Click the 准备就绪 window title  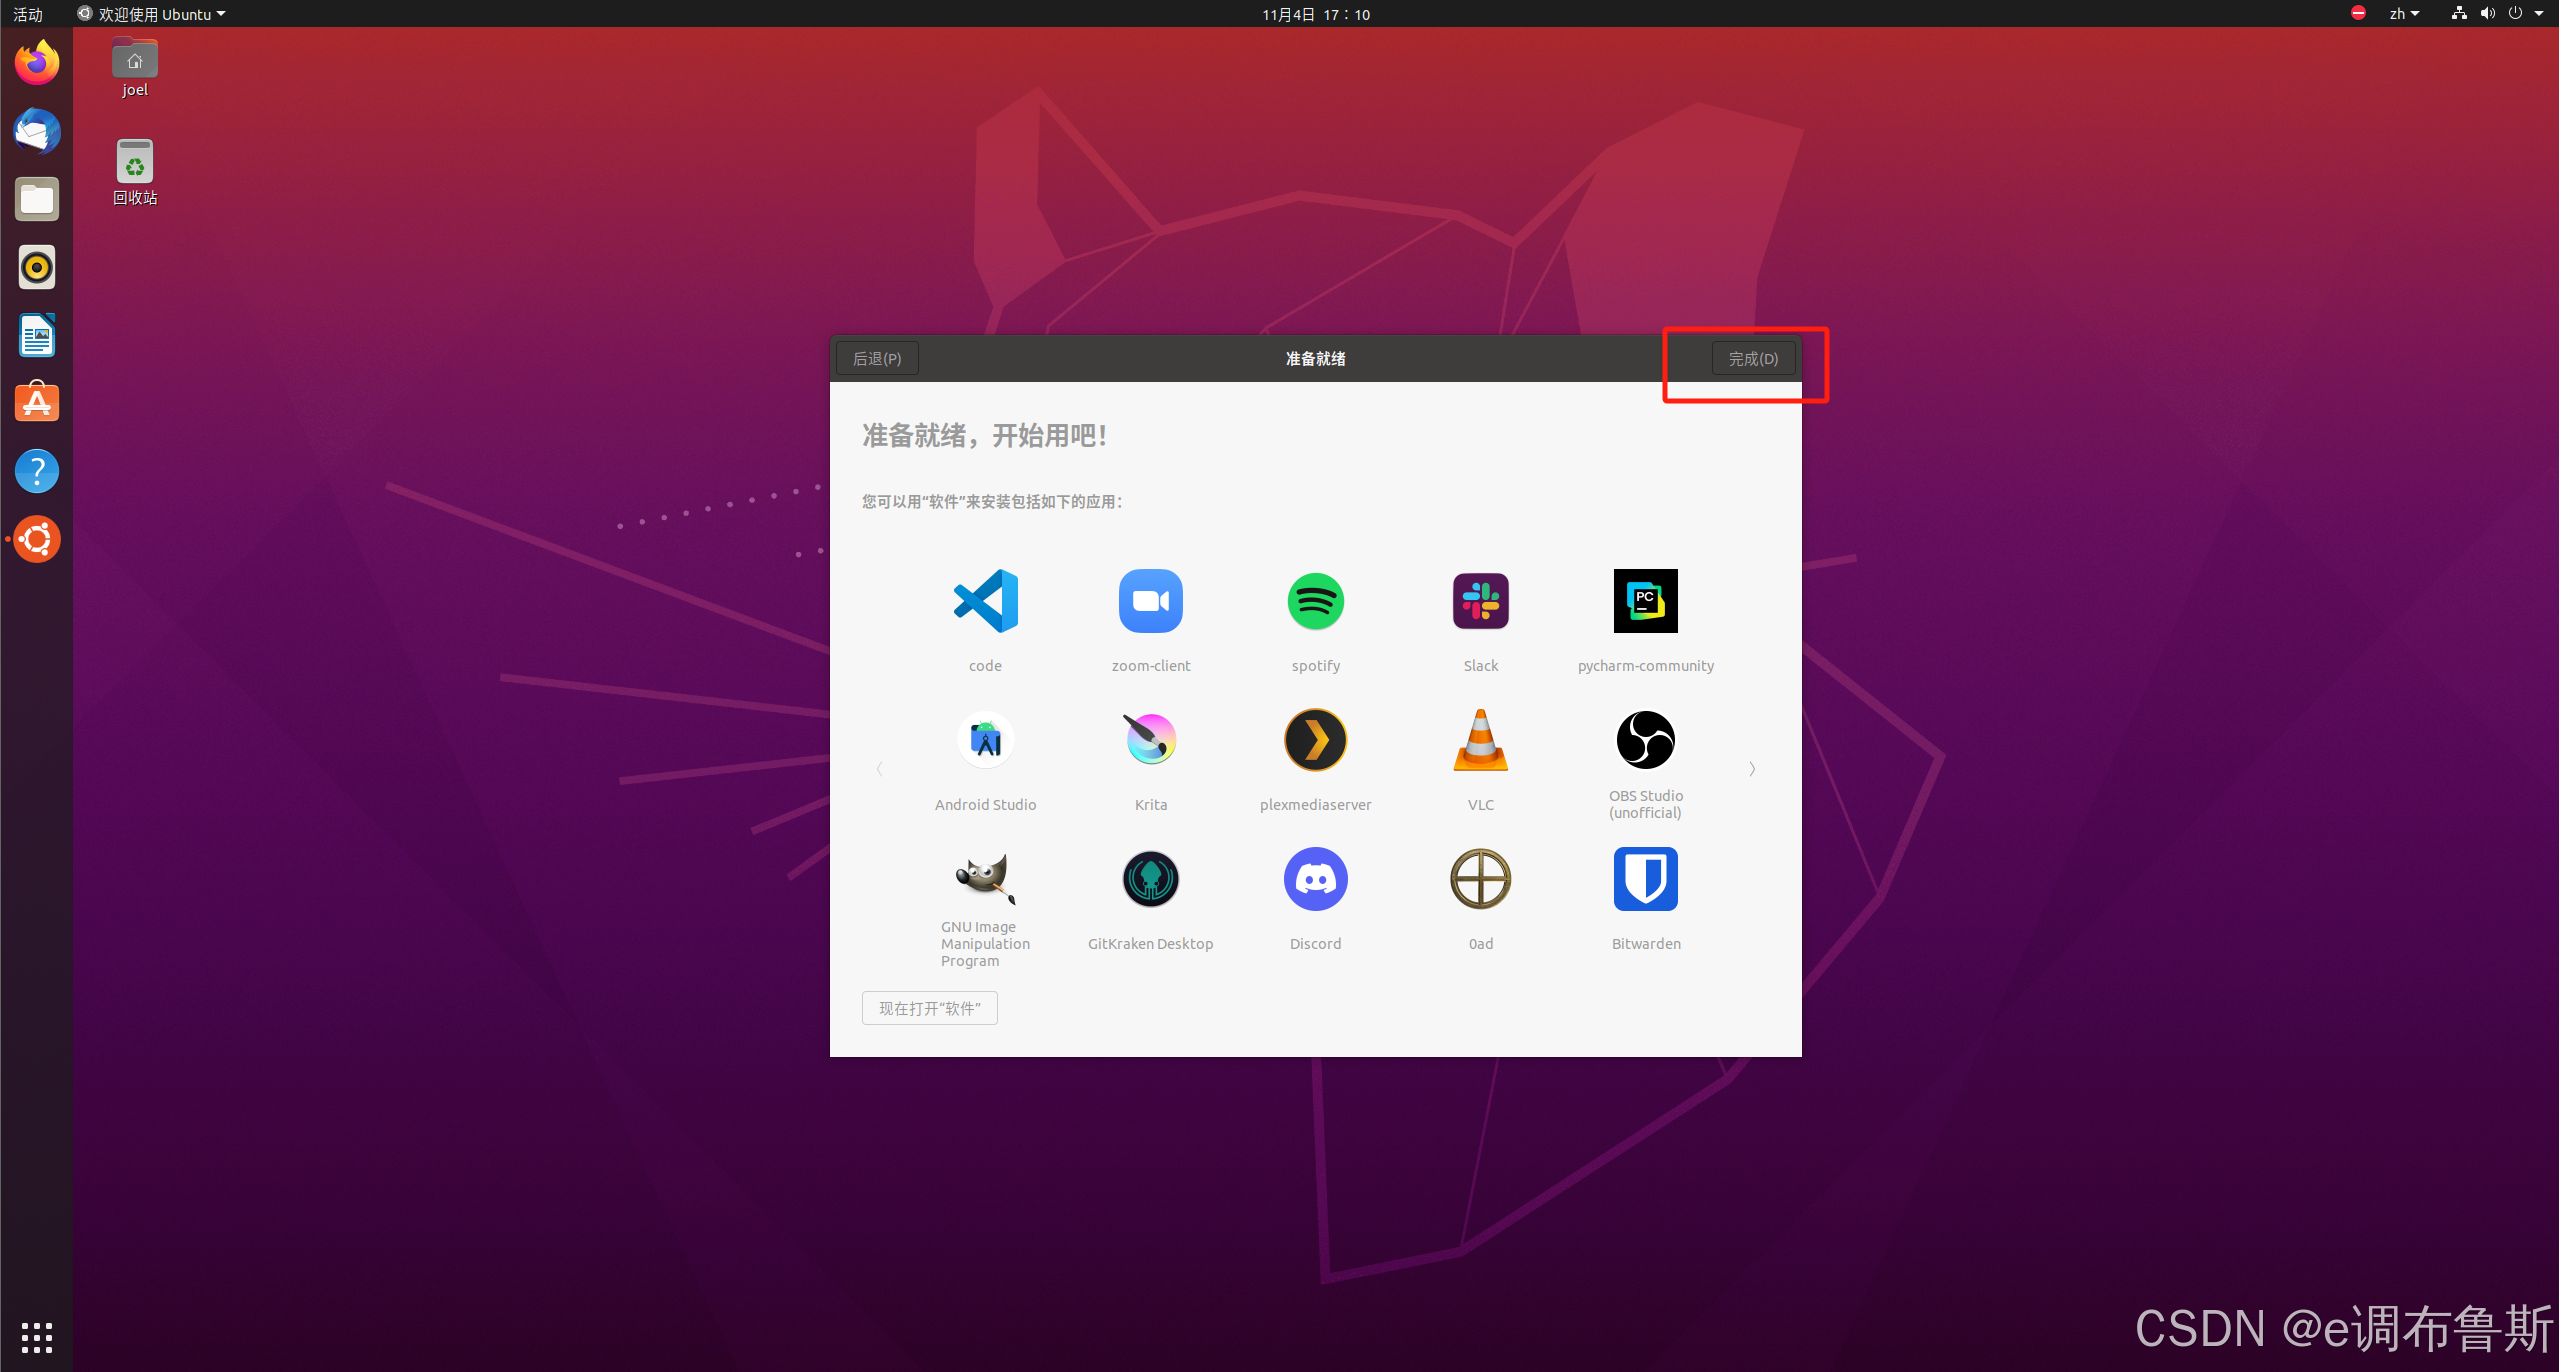click(1315, 358)
